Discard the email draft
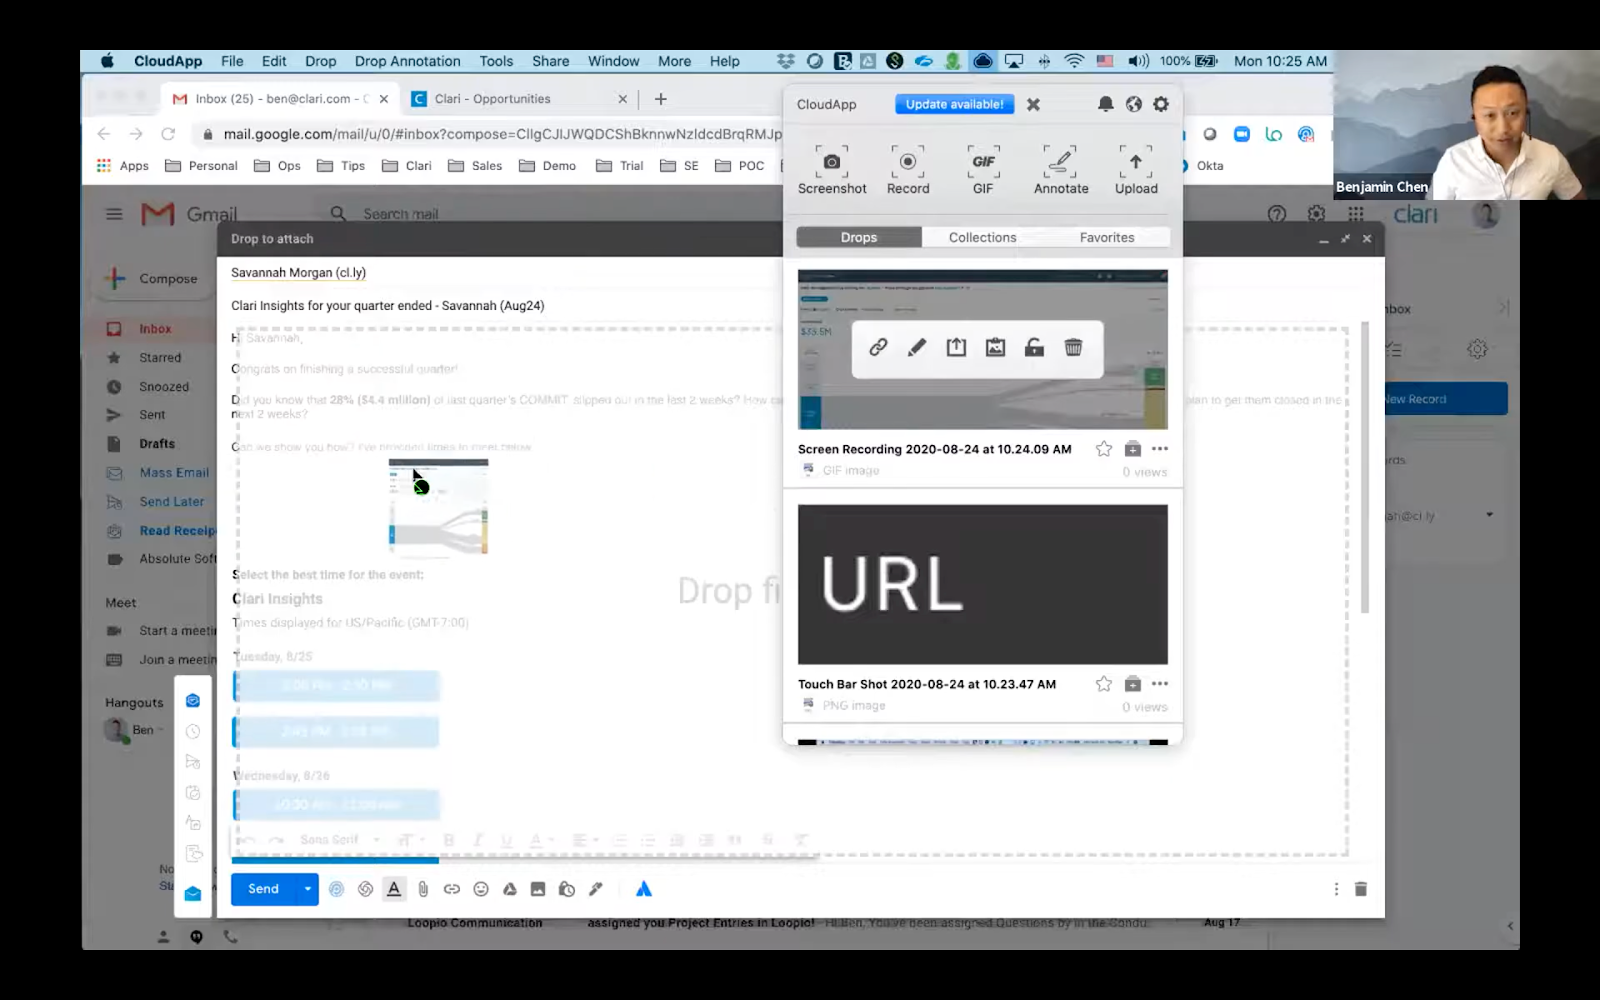Image resolution: width=1600 pixels, height=1000 pixels. pos(1361,889)
